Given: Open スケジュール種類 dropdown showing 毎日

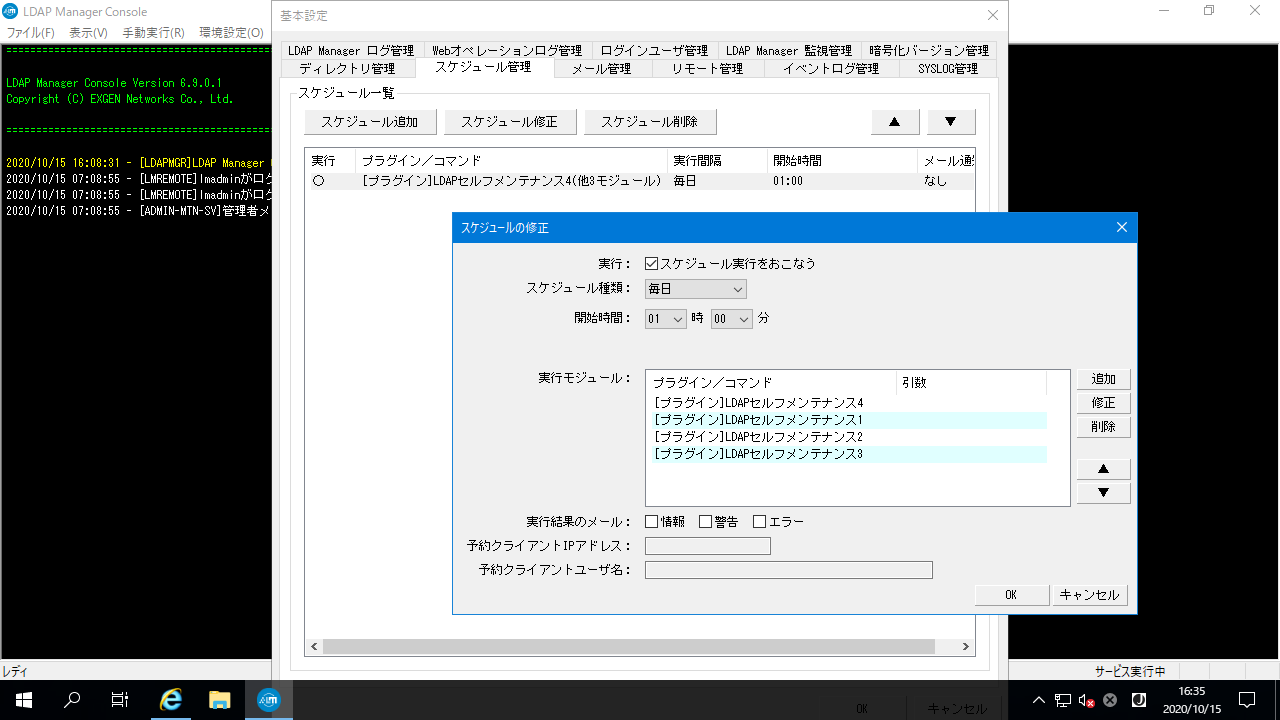Looking at the screenshot, I should click(696, 289).
